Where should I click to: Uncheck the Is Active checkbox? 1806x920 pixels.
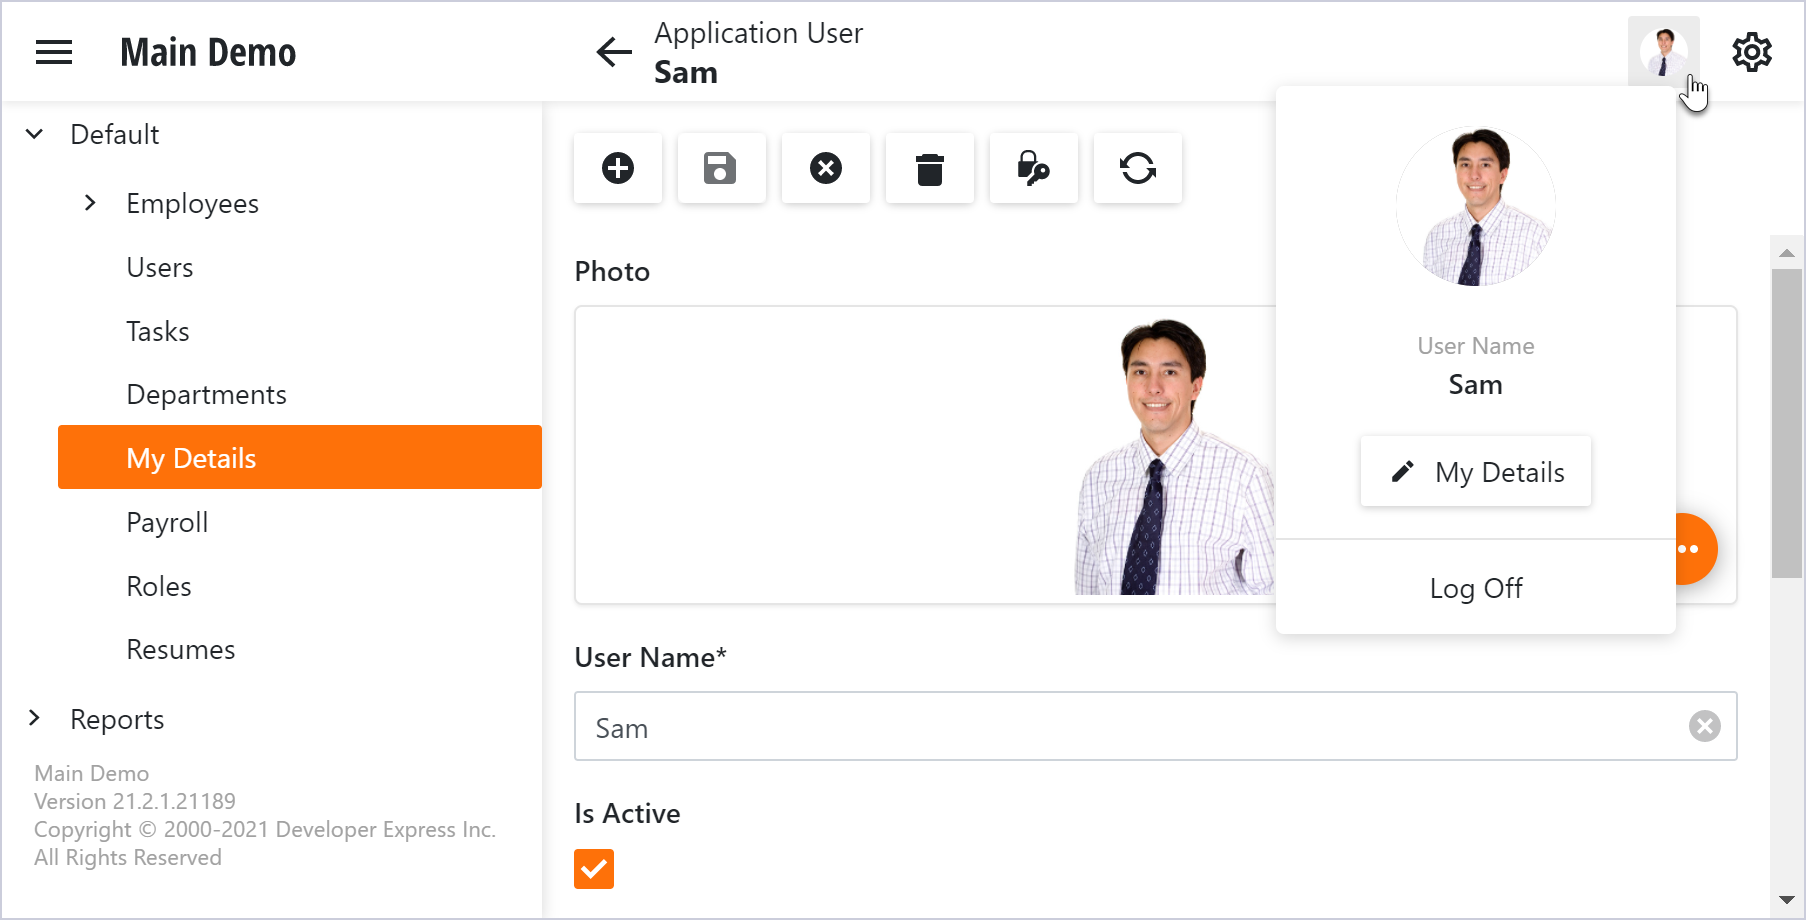click(x=594, y=869)
